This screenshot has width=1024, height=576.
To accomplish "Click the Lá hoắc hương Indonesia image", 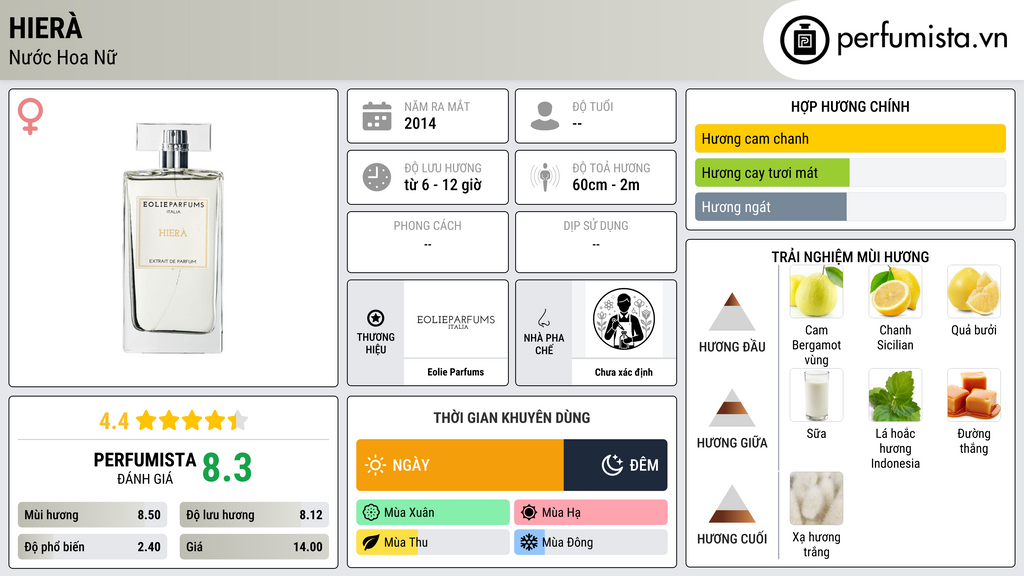I will coord(895,395).
